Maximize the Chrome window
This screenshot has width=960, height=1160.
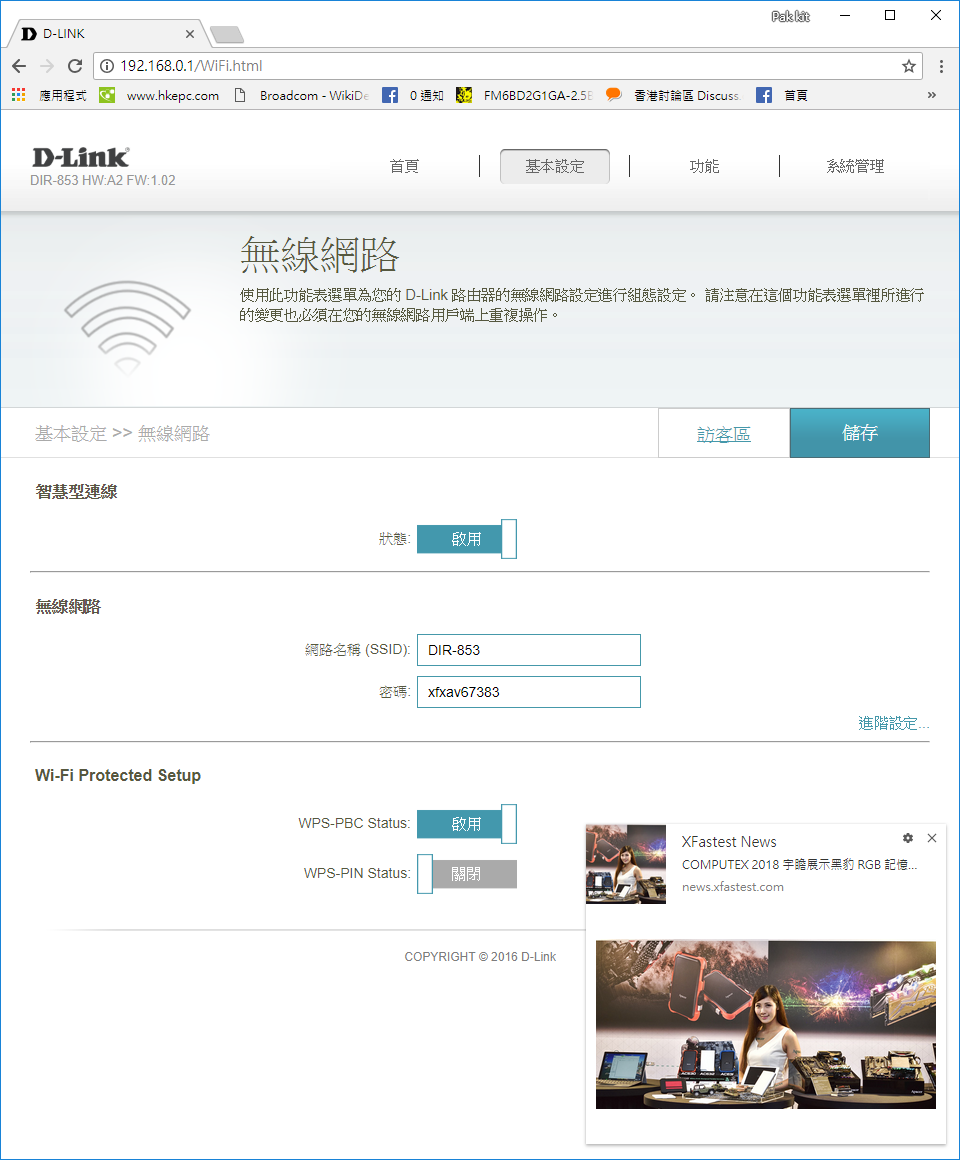coord(890,16)
